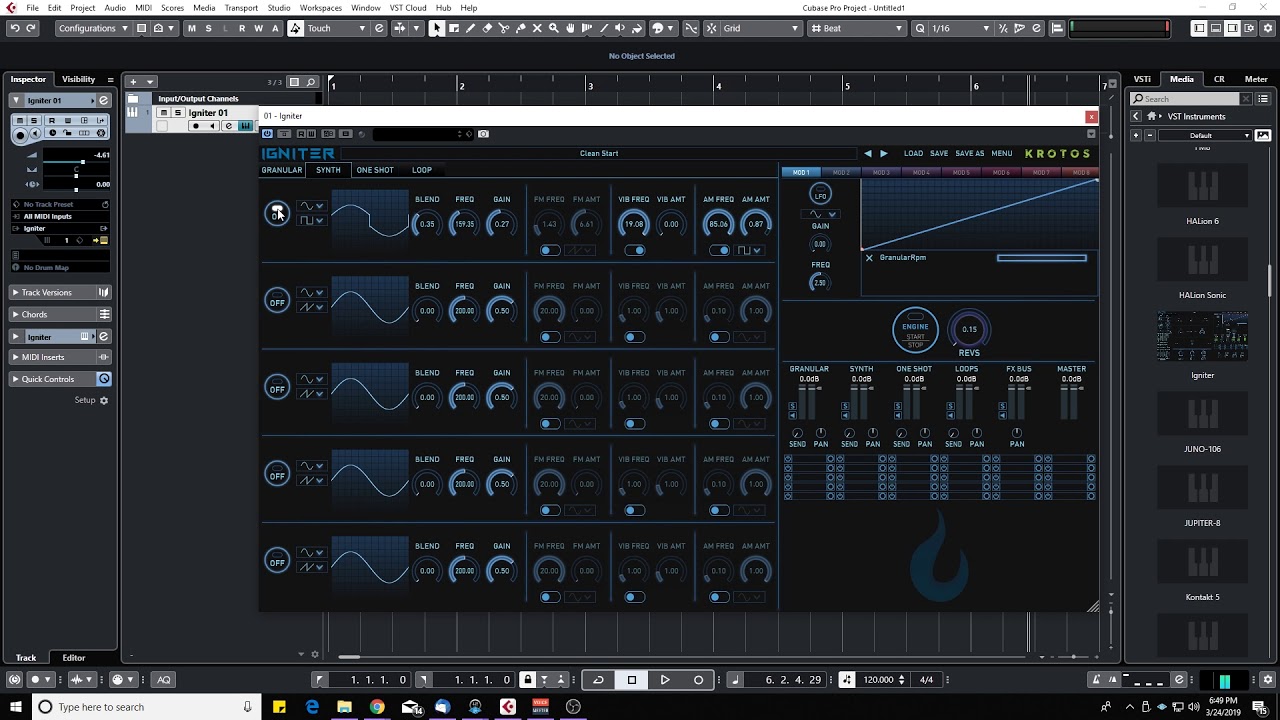The image size is (1280, 720).
Task: Toggle the AM switch on oscillator one
Action: 719,250
